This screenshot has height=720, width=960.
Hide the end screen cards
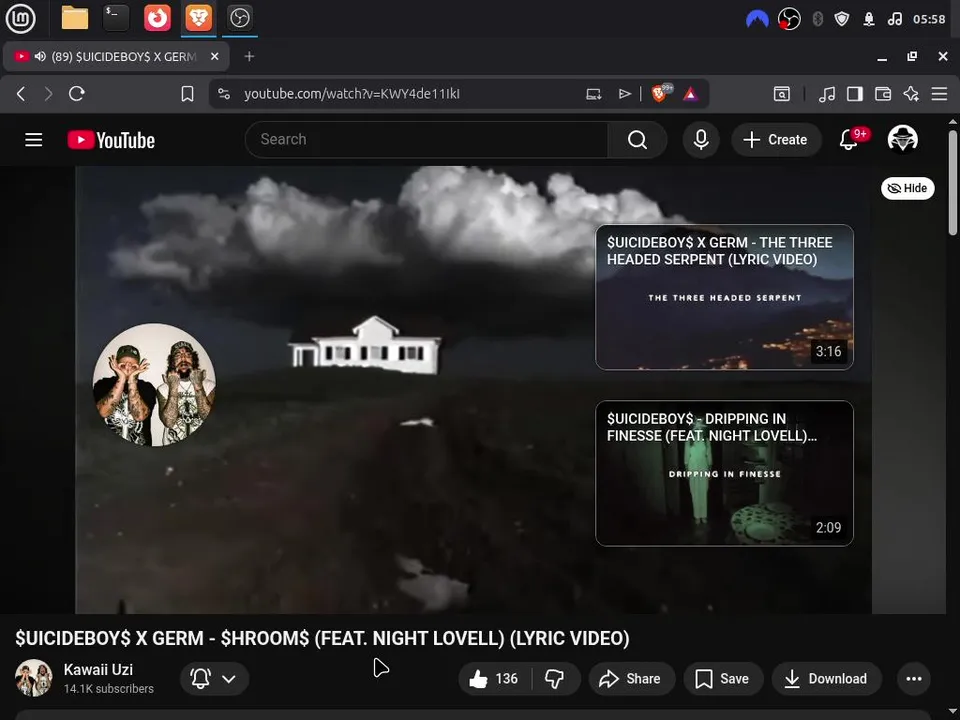[907, 188]
